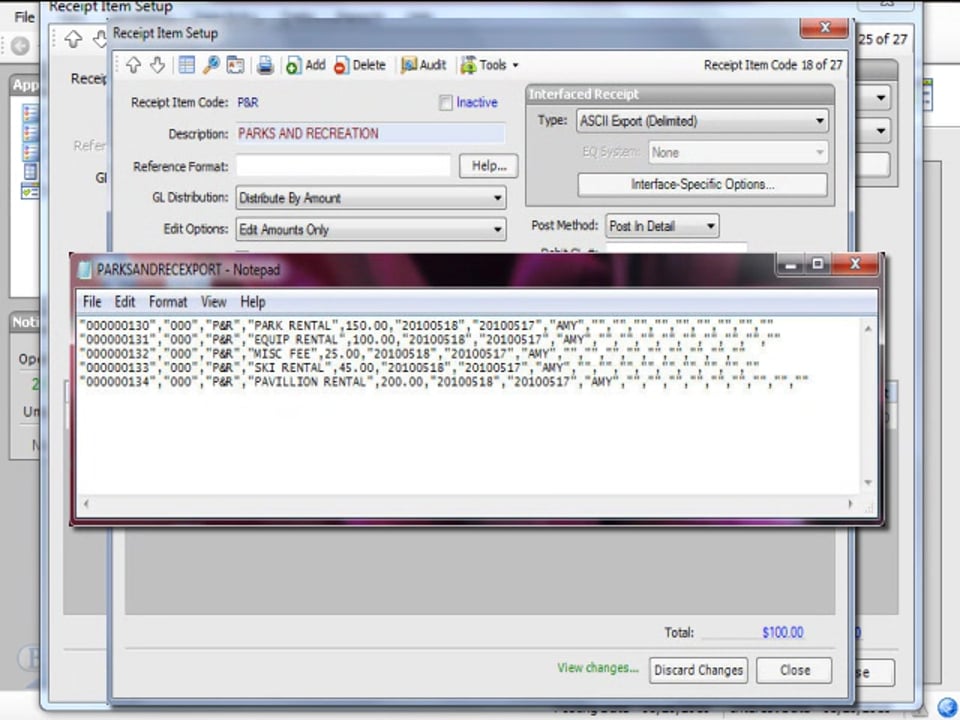The width and height of the screenshot is (960, 720).
Task: Open the GL Distribution dropdown
Action: click(x=371, y=198)
